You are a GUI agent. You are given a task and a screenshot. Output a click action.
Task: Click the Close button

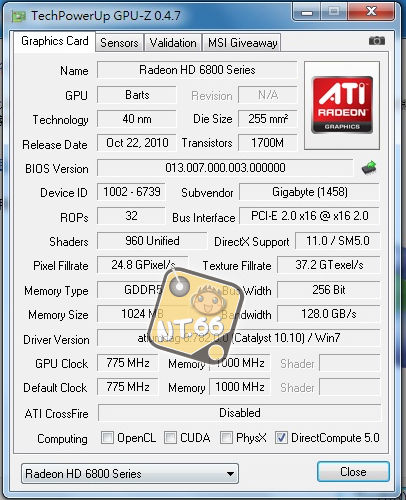[353, 472]
